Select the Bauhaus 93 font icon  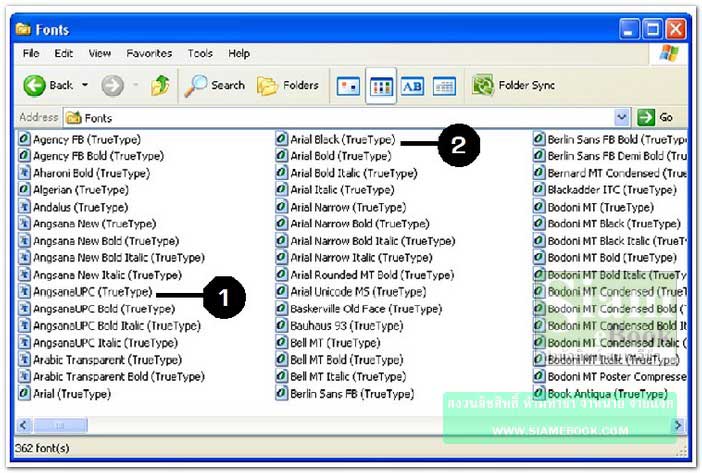pos(281,326)
